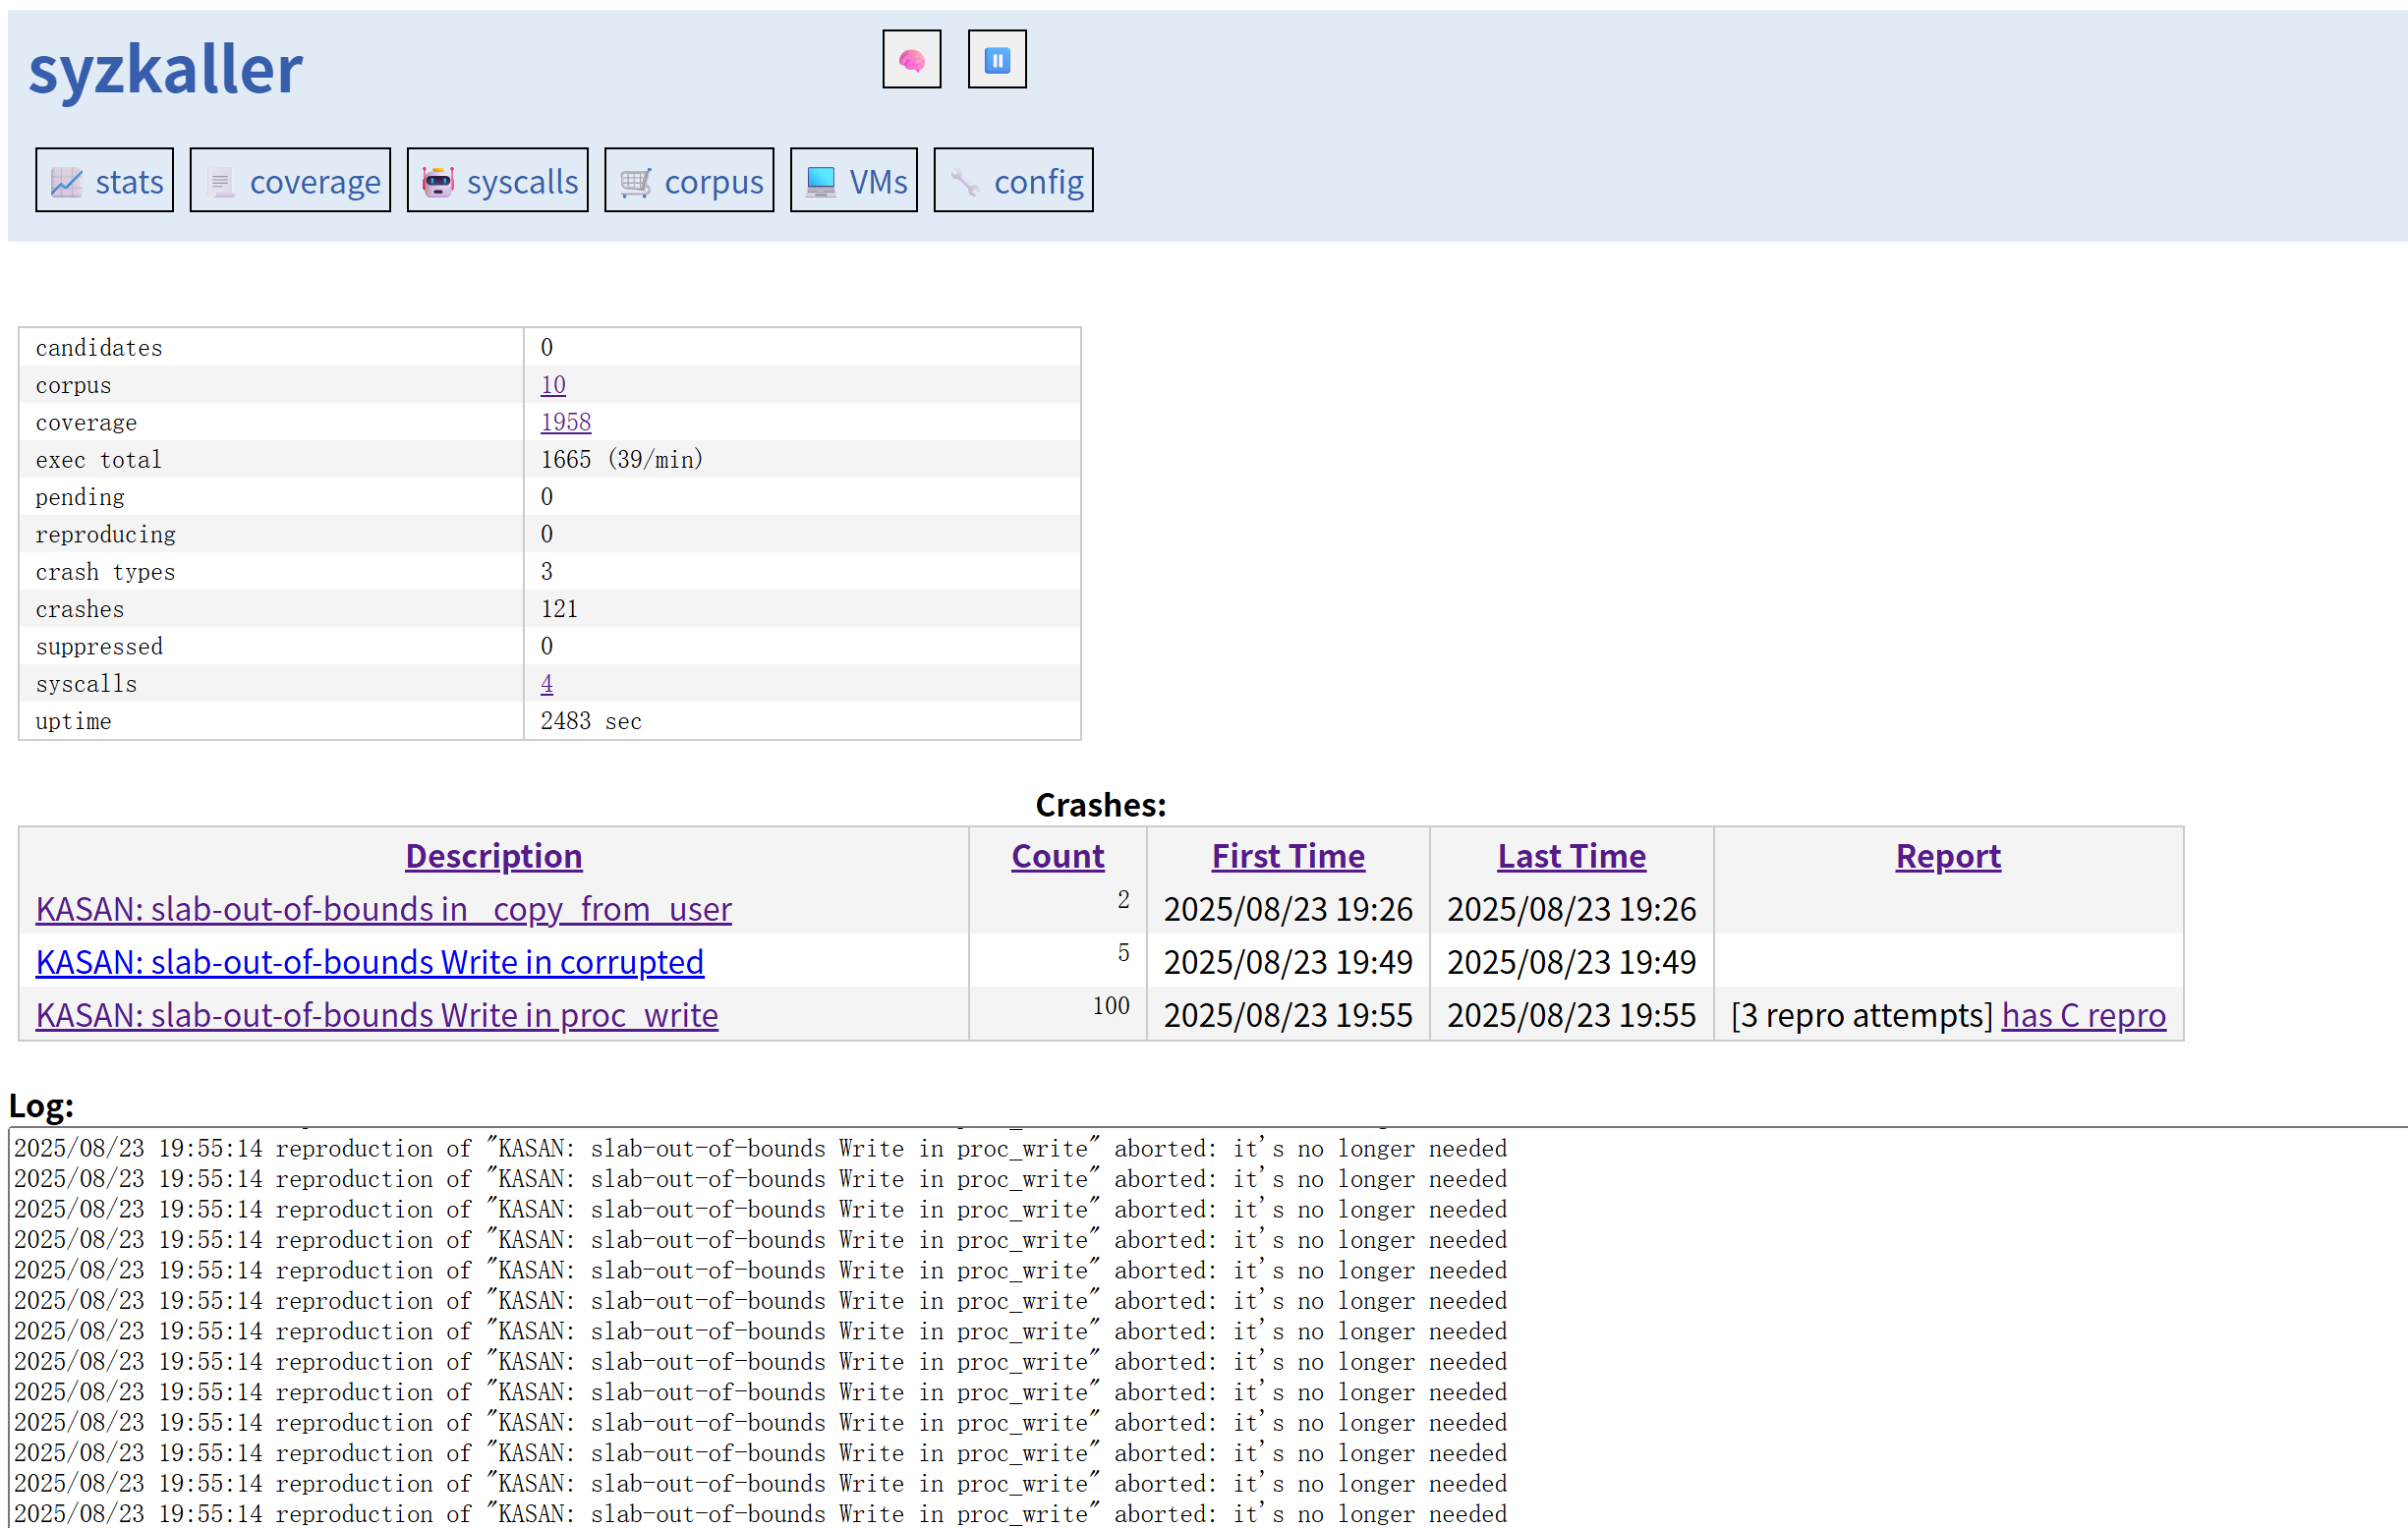Click the syscalls value 4 link
Image resolution: width=2408 pixels, height=1528 pixels.
tap(546, 684)
